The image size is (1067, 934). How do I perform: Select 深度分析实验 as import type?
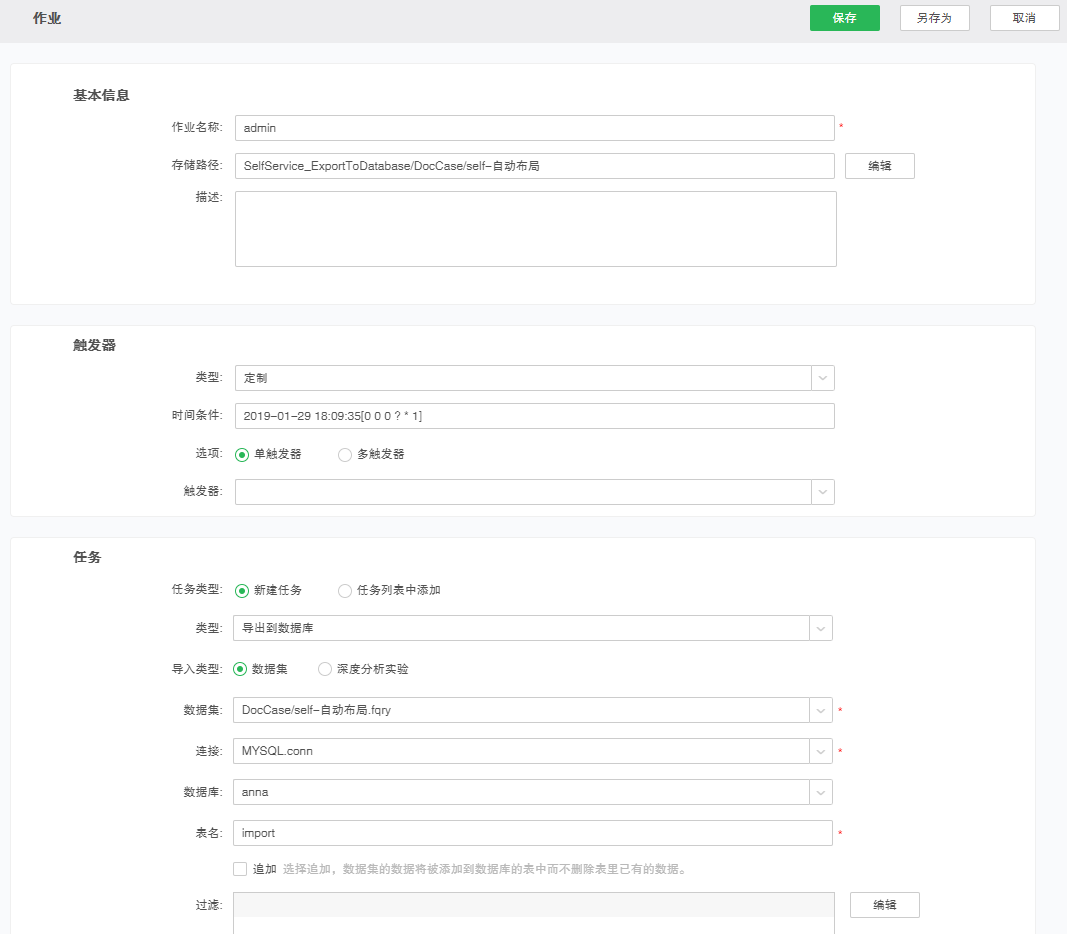pyautogui.click(x=324, y=668)
